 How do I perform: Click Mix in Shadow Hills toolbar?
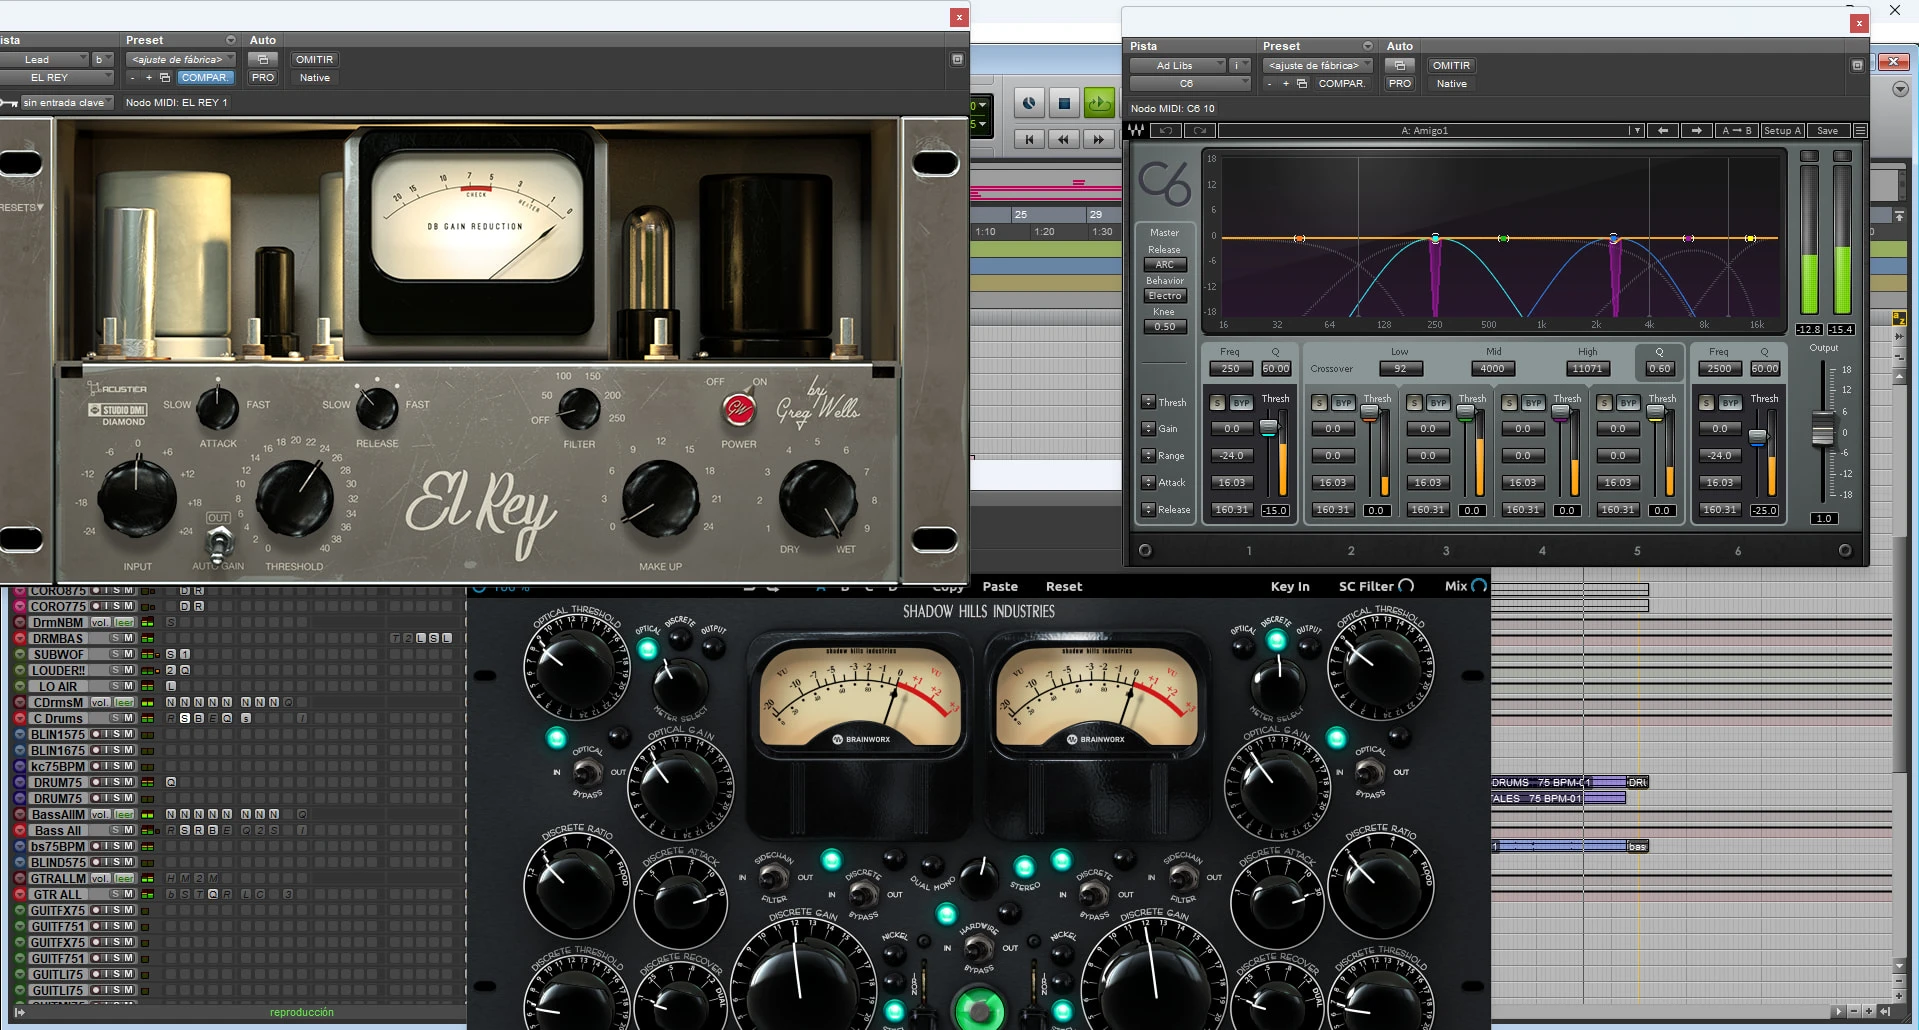click(x=1466, y=586)
